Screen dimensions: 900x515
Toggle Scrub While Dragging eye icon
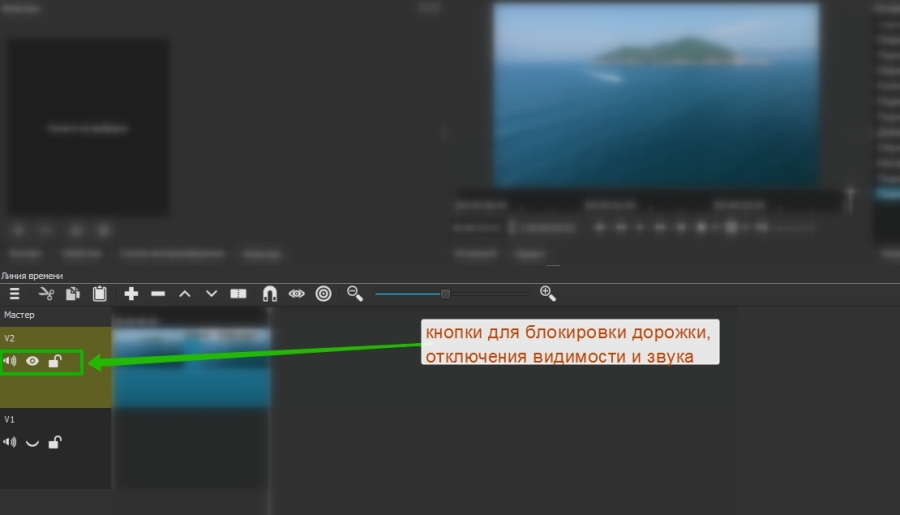click(297, 294)
